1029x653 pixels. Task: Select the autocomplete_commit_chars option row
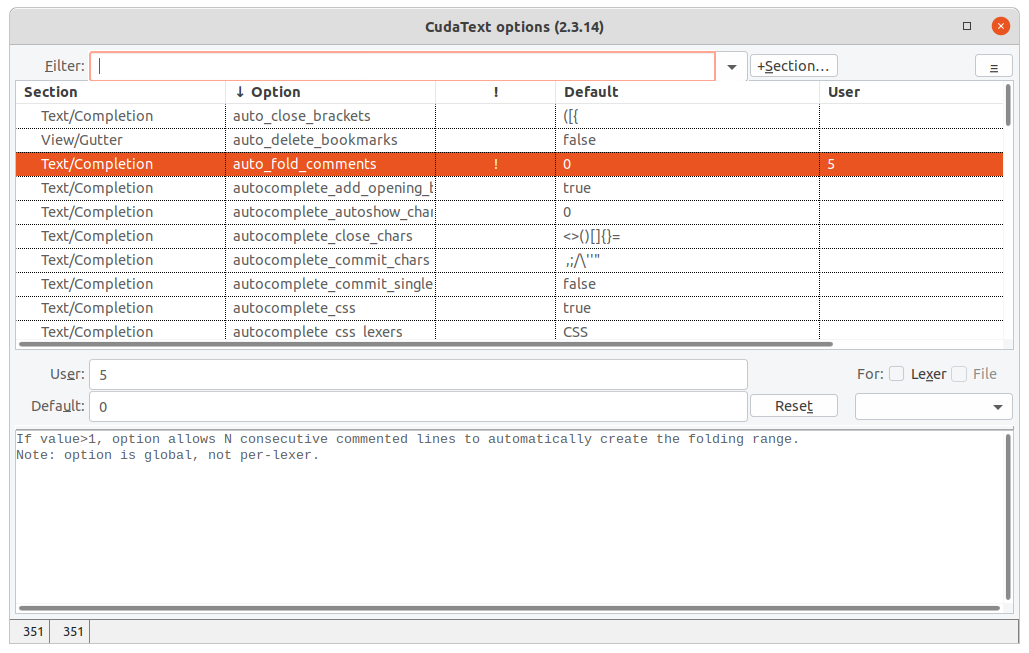(509, 261)
